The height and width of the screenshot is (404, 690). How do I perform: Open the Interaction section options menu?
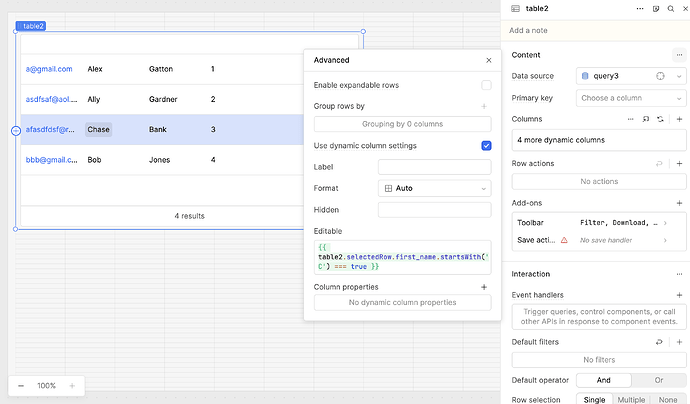[679, 274]
